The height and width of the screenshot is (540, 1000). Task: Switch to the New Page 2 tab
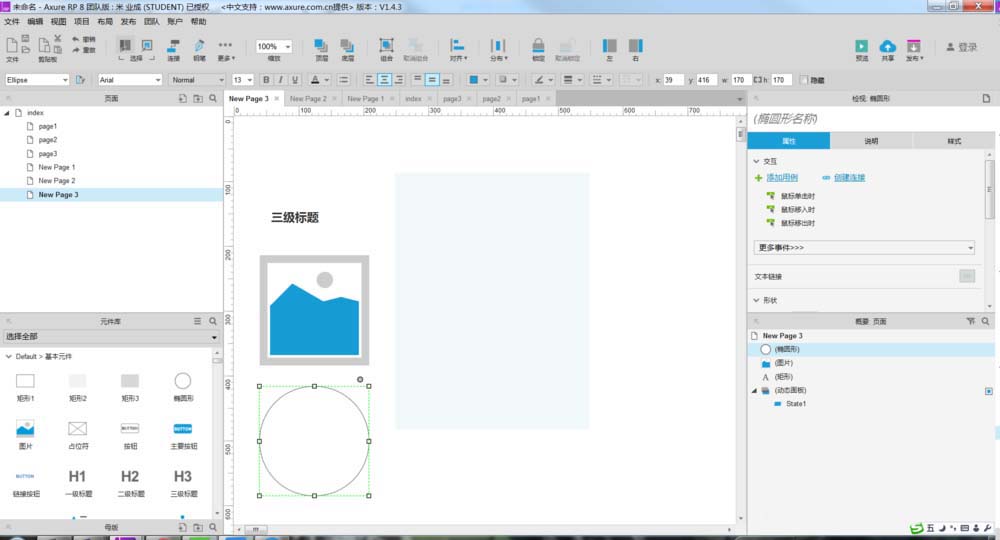click(x=308, y=99)
